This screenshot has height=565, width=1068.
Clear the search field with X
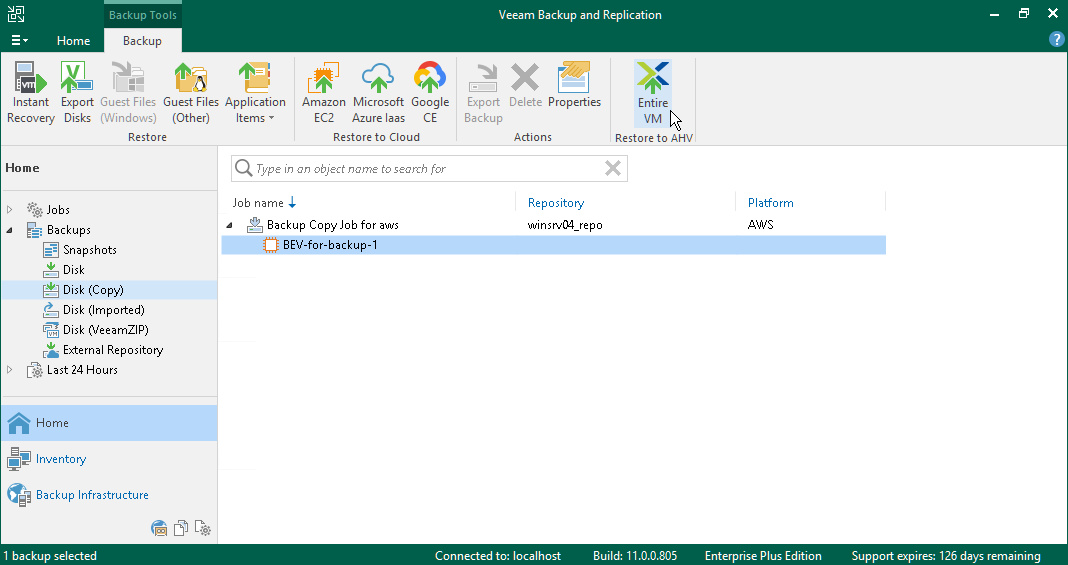(613, 168)
